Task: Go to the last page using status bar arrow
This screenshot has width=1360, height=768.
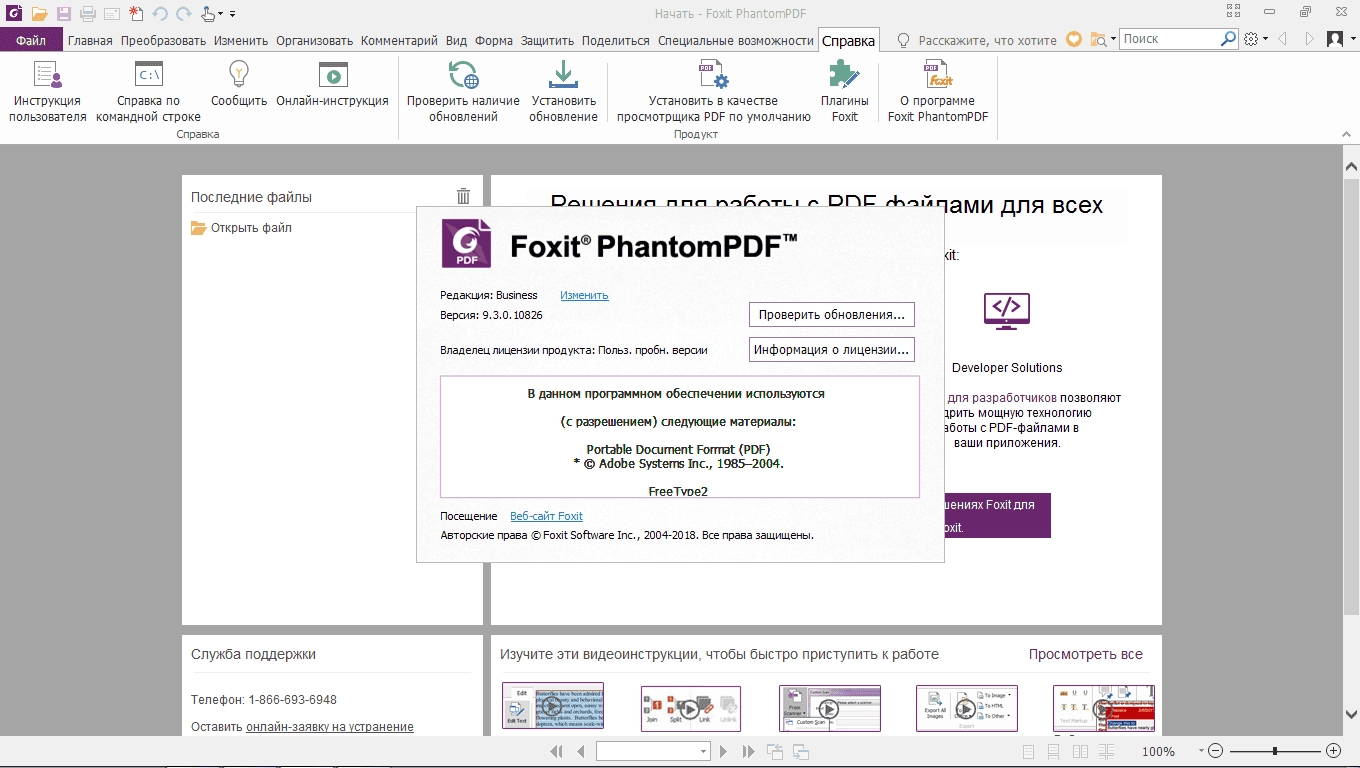Action: pyautogui.click(x=748, y=751)
